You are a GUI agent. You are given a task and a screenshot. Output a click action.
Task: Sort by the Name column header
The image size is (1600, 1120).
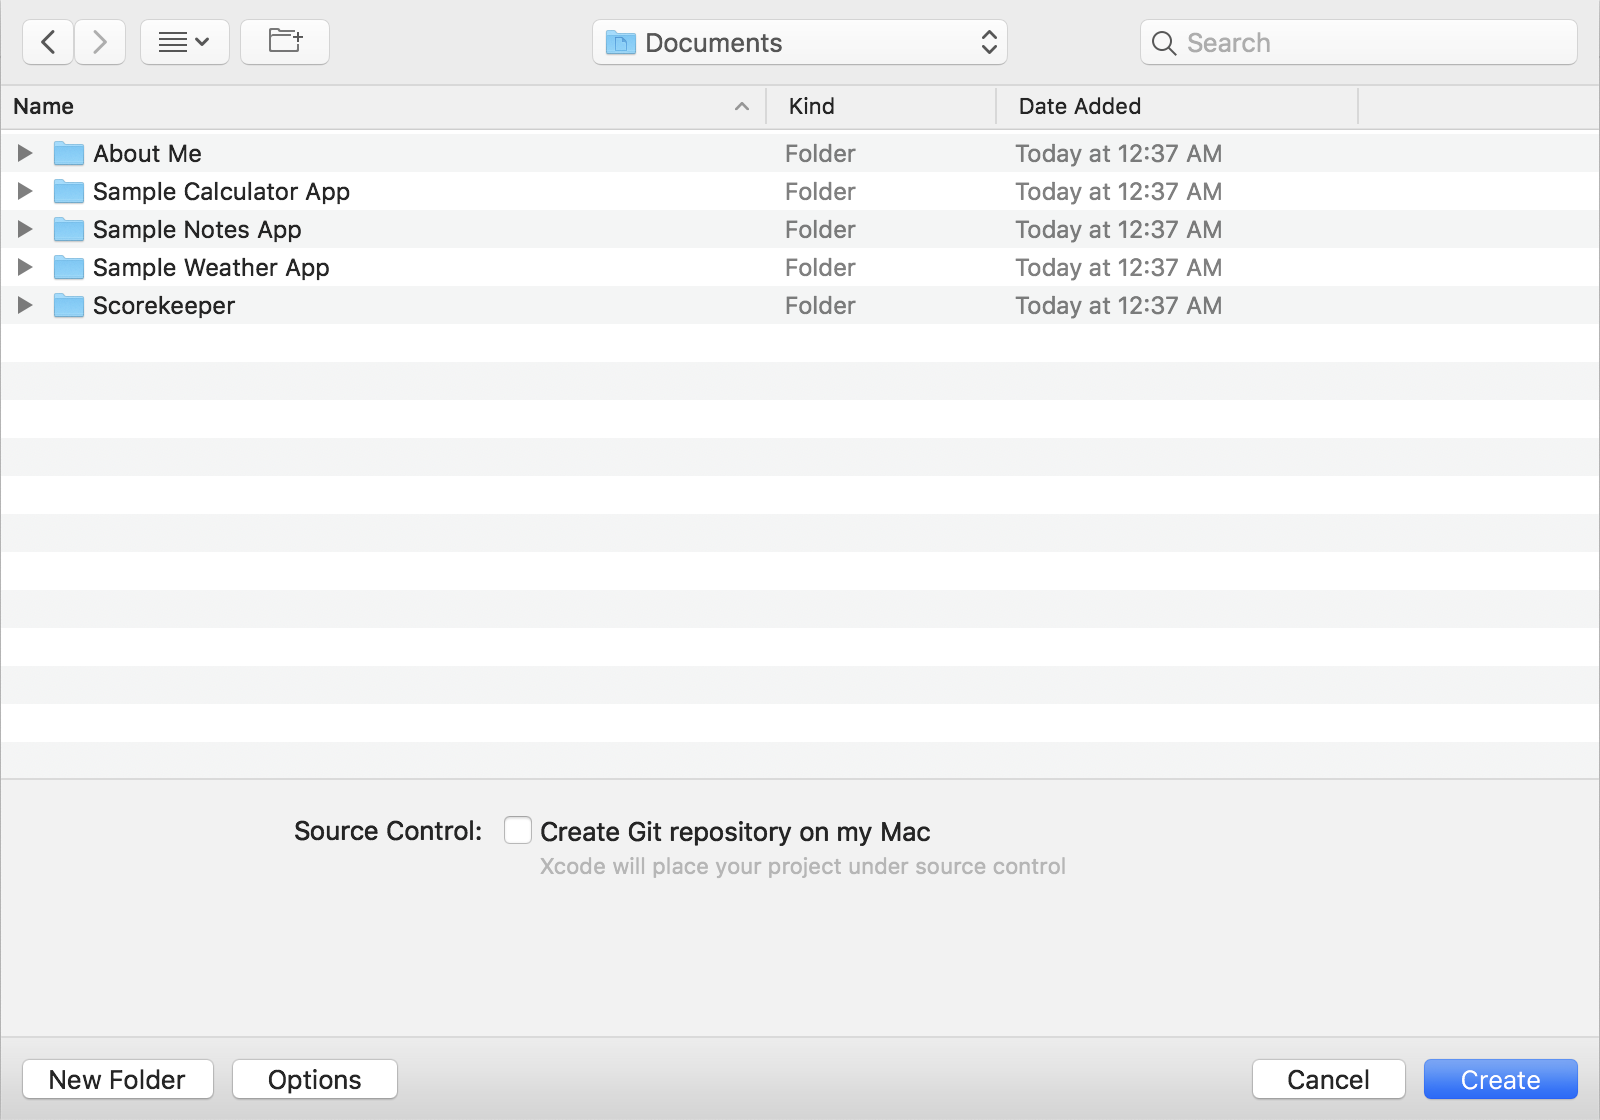[383, 106]
